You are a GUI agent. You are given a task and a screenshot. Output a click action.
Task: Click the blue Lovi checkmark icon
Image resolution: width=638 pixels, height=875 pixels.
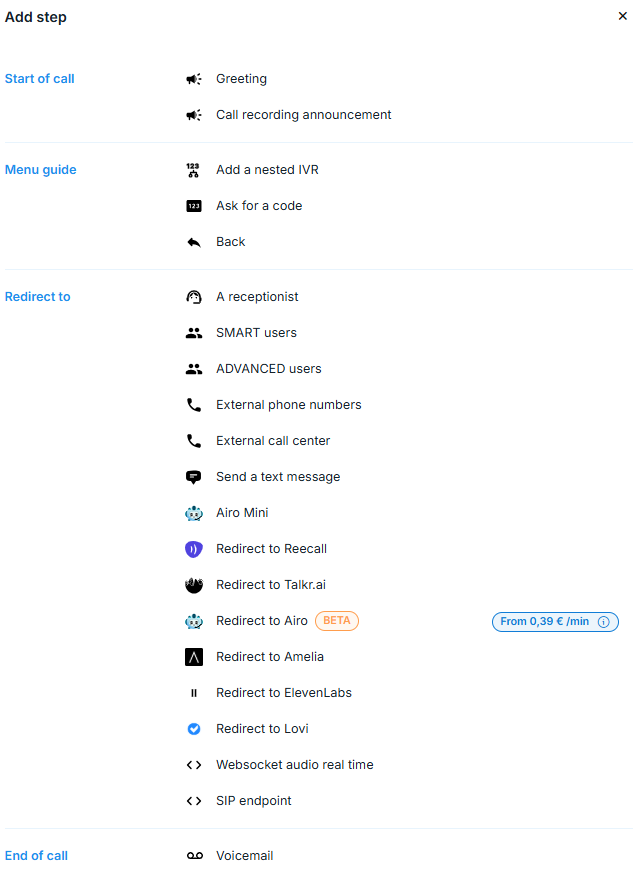point(194,729)
